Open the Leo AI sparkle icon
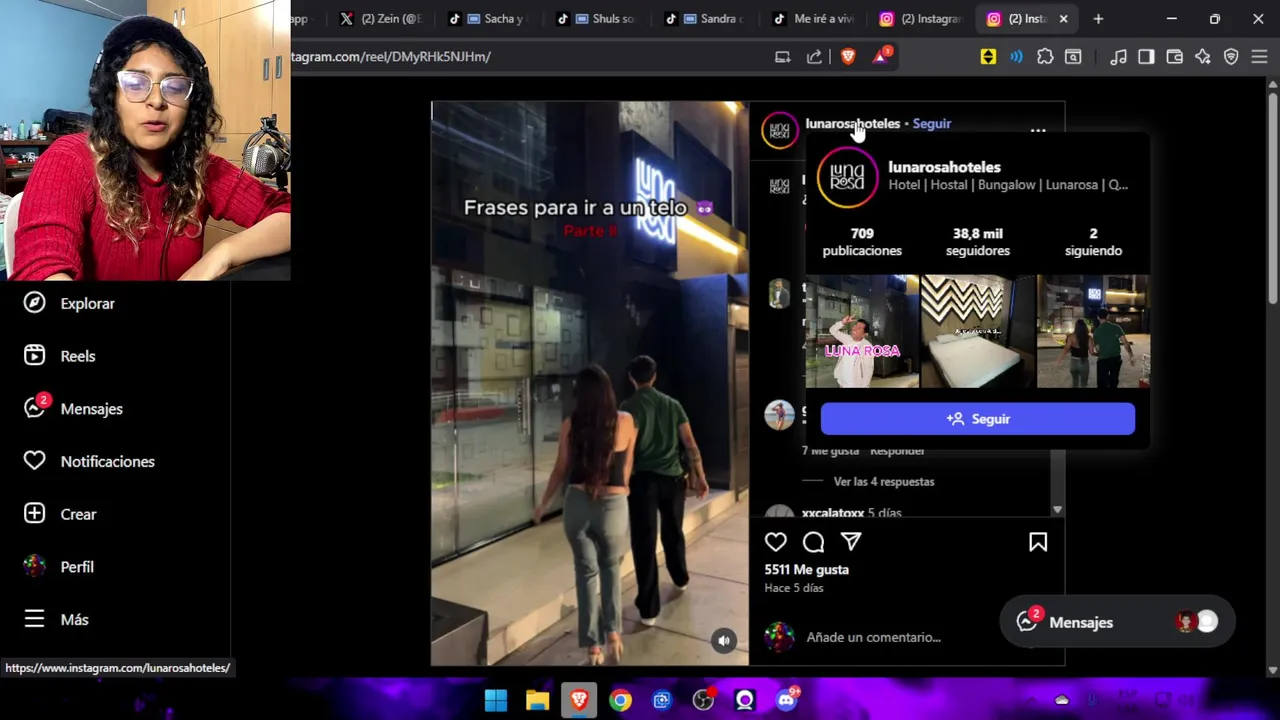This screenshot has height=720, width=1280. click(x=1203, y=57)
